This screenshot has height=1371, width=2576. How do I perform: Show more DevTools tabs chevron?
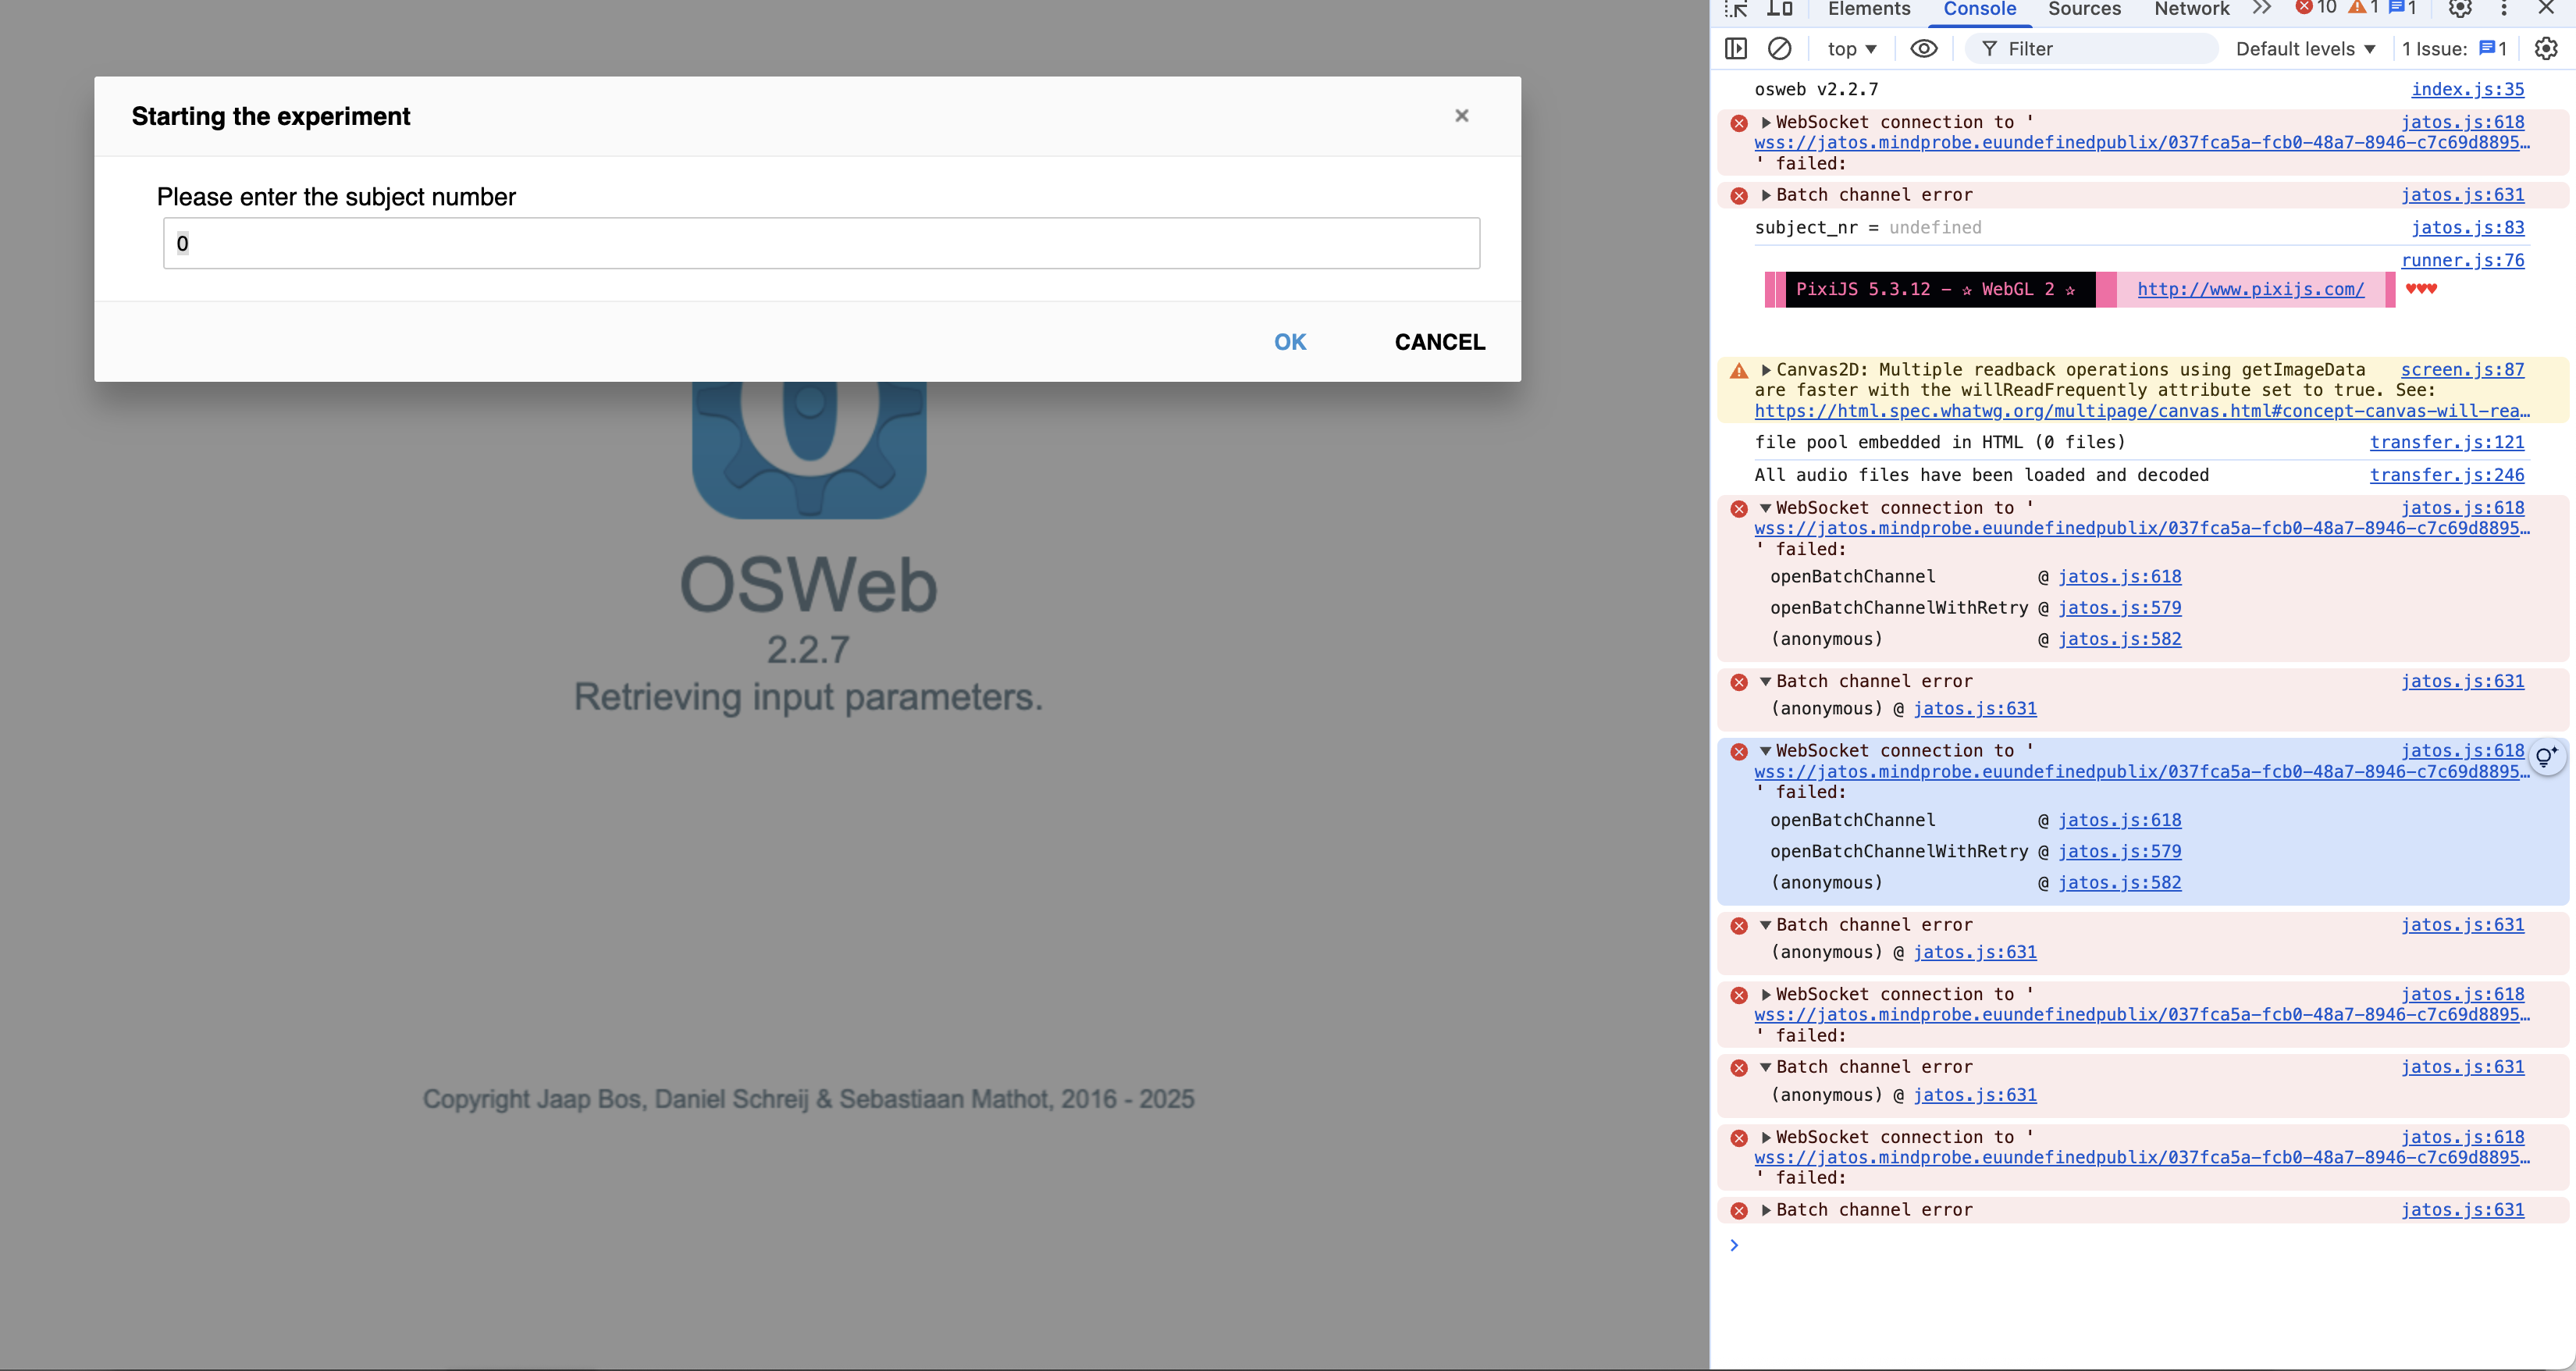(2262, 9)
